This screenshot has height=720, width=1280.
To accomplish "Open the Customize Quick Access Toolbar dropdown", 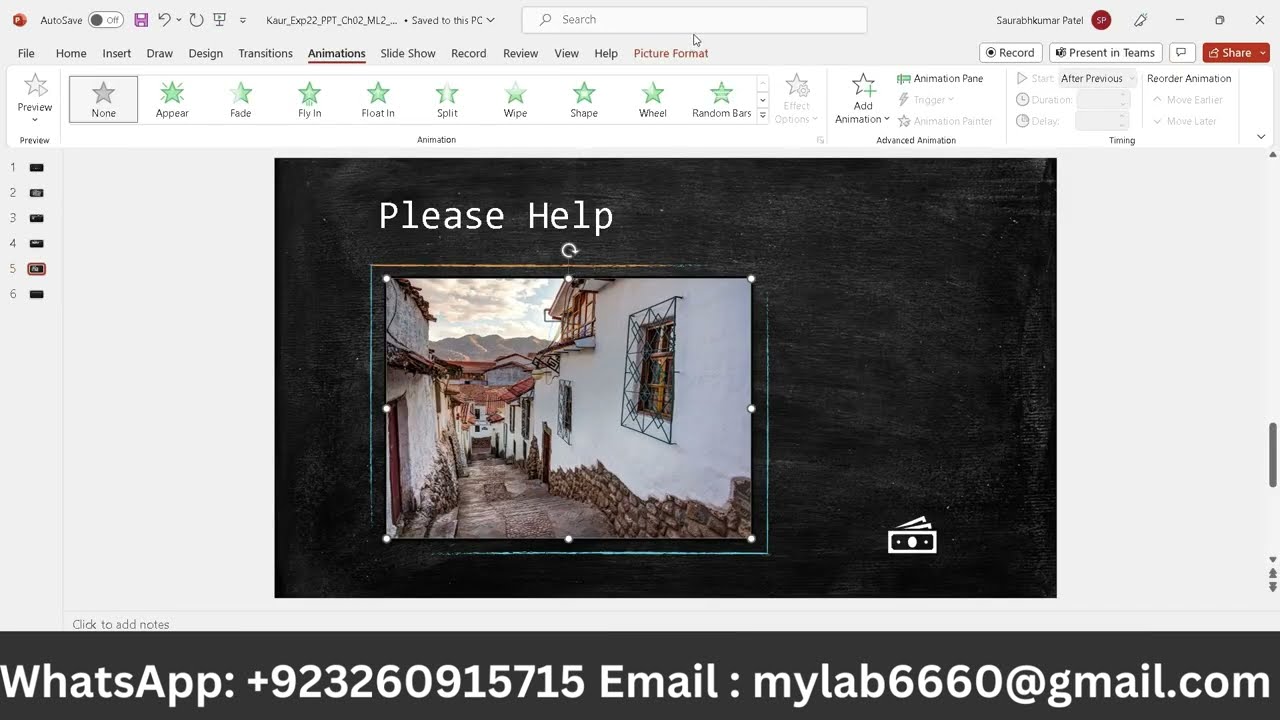I will 242,20.
